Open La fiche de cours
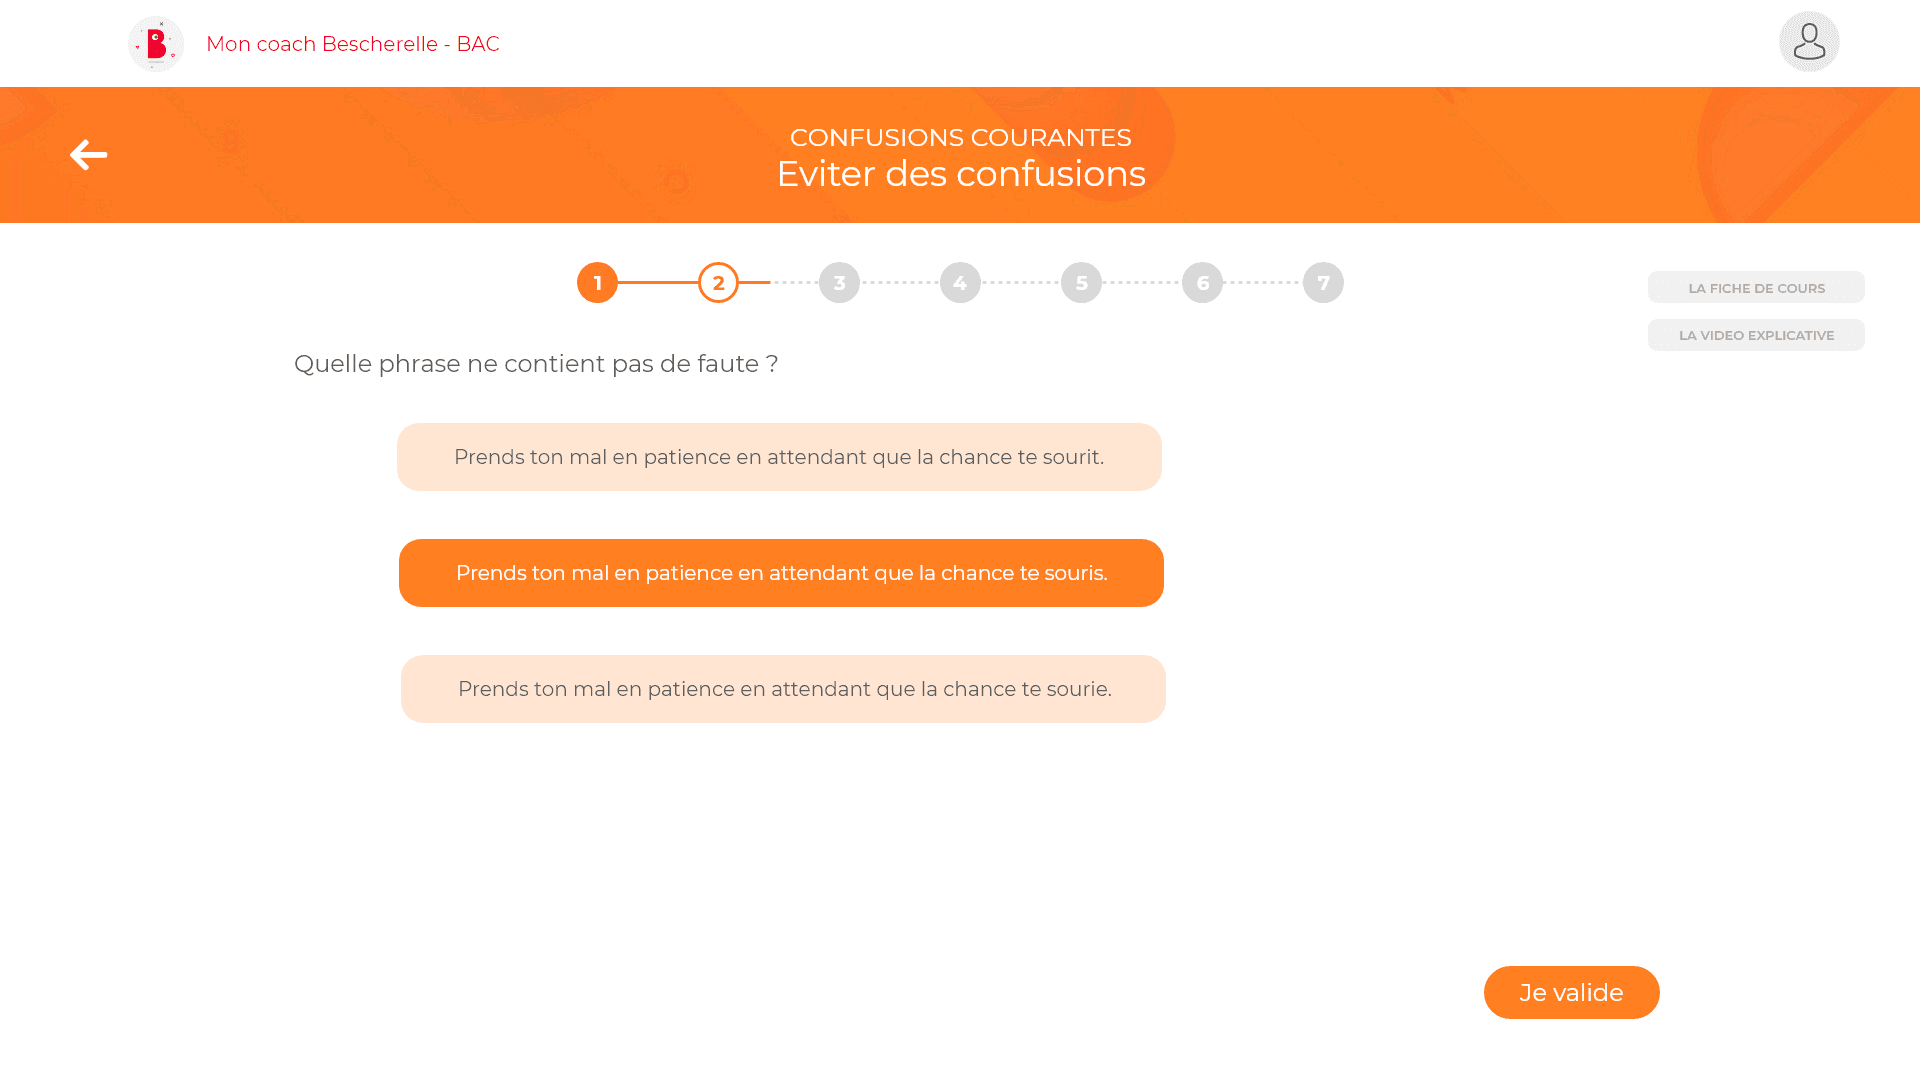This screenshot has height=1080, width=1920. pos(1756,287)
